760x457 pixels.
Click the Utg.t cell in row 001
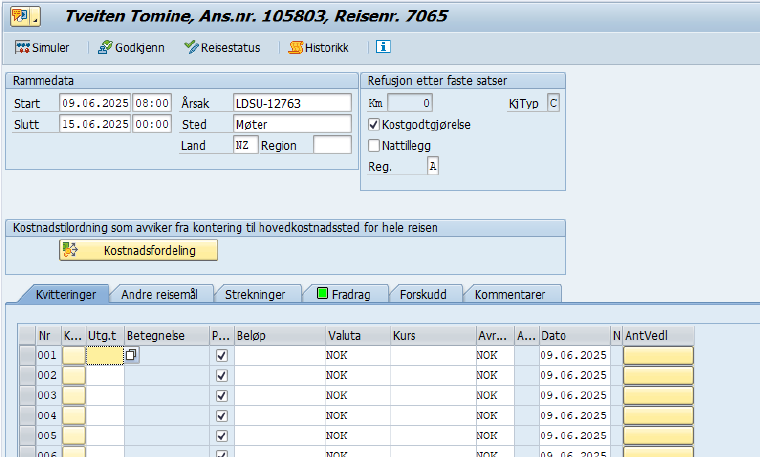105,355
